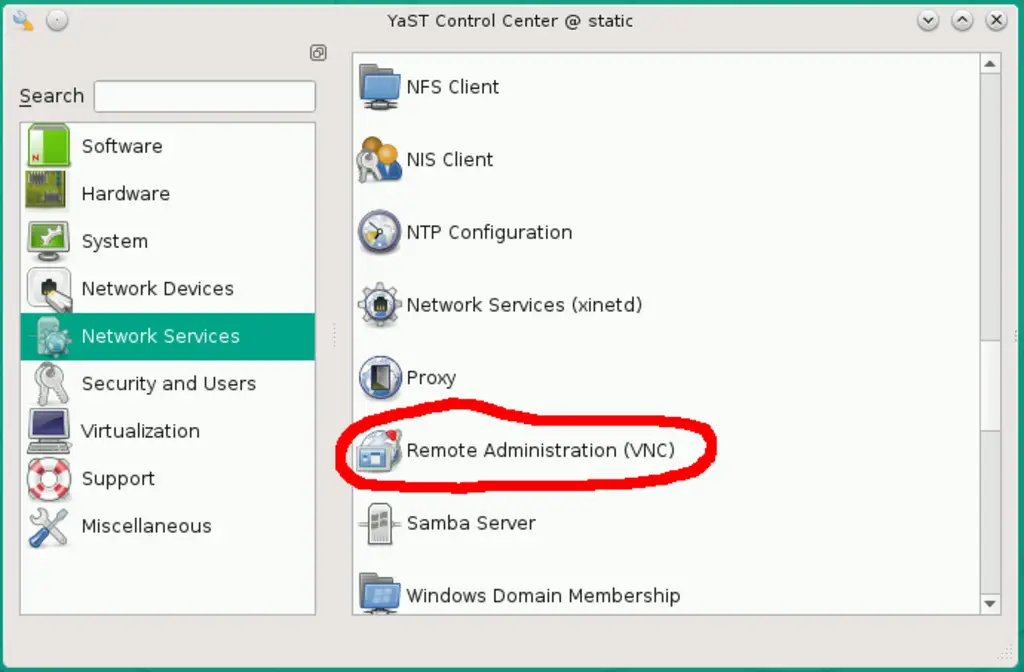
Task: Open the Software category icon
Action: click(48, 145)
